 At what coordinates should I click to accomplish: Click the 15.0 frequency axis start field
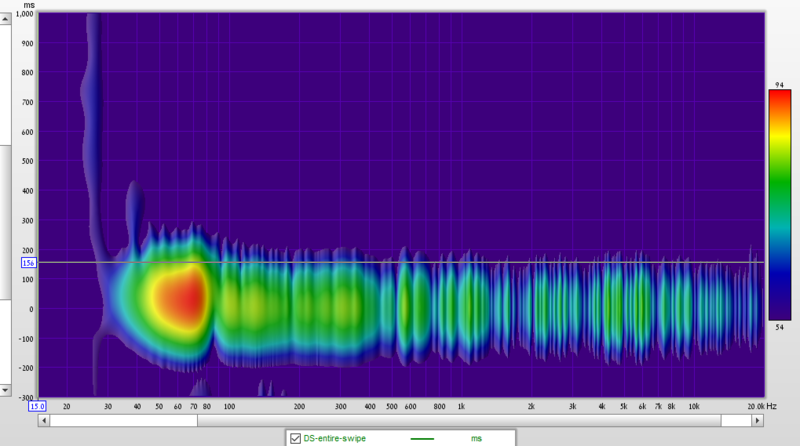[x=37, y=406]
